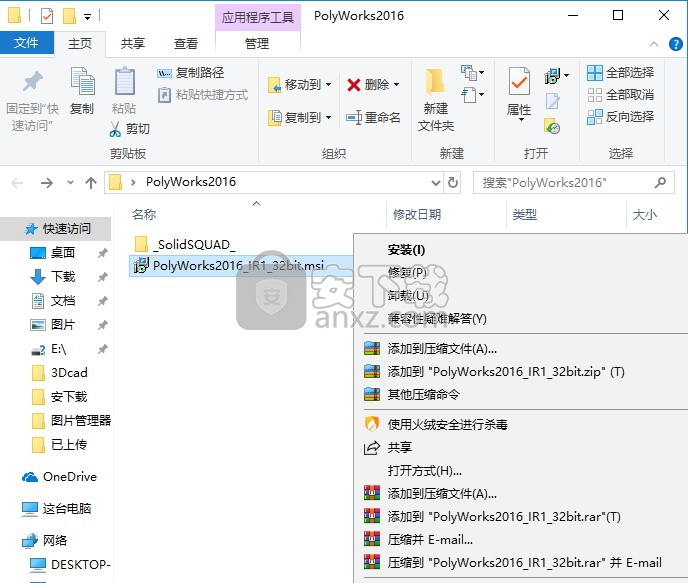
Task: Choose Uninstall (卸载) from context menu
Action: (x=408, y=295)
